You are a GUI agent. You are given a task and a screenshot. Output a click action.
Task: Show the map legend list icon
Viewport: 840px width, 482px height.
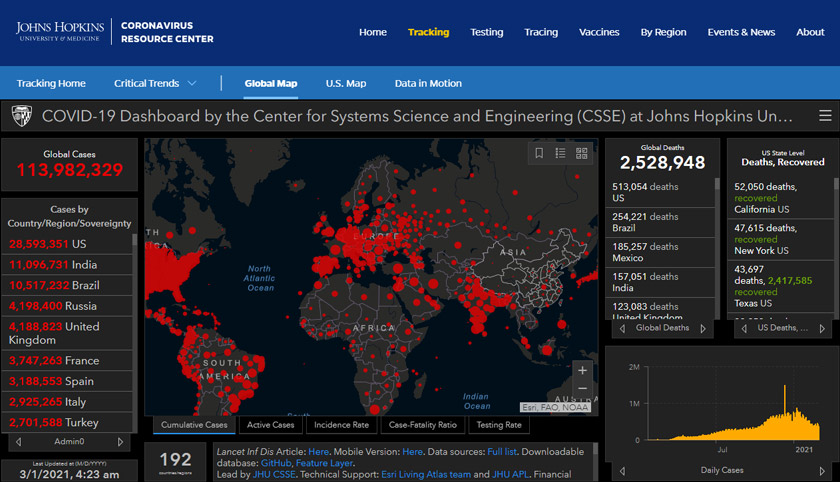point(560,153)
